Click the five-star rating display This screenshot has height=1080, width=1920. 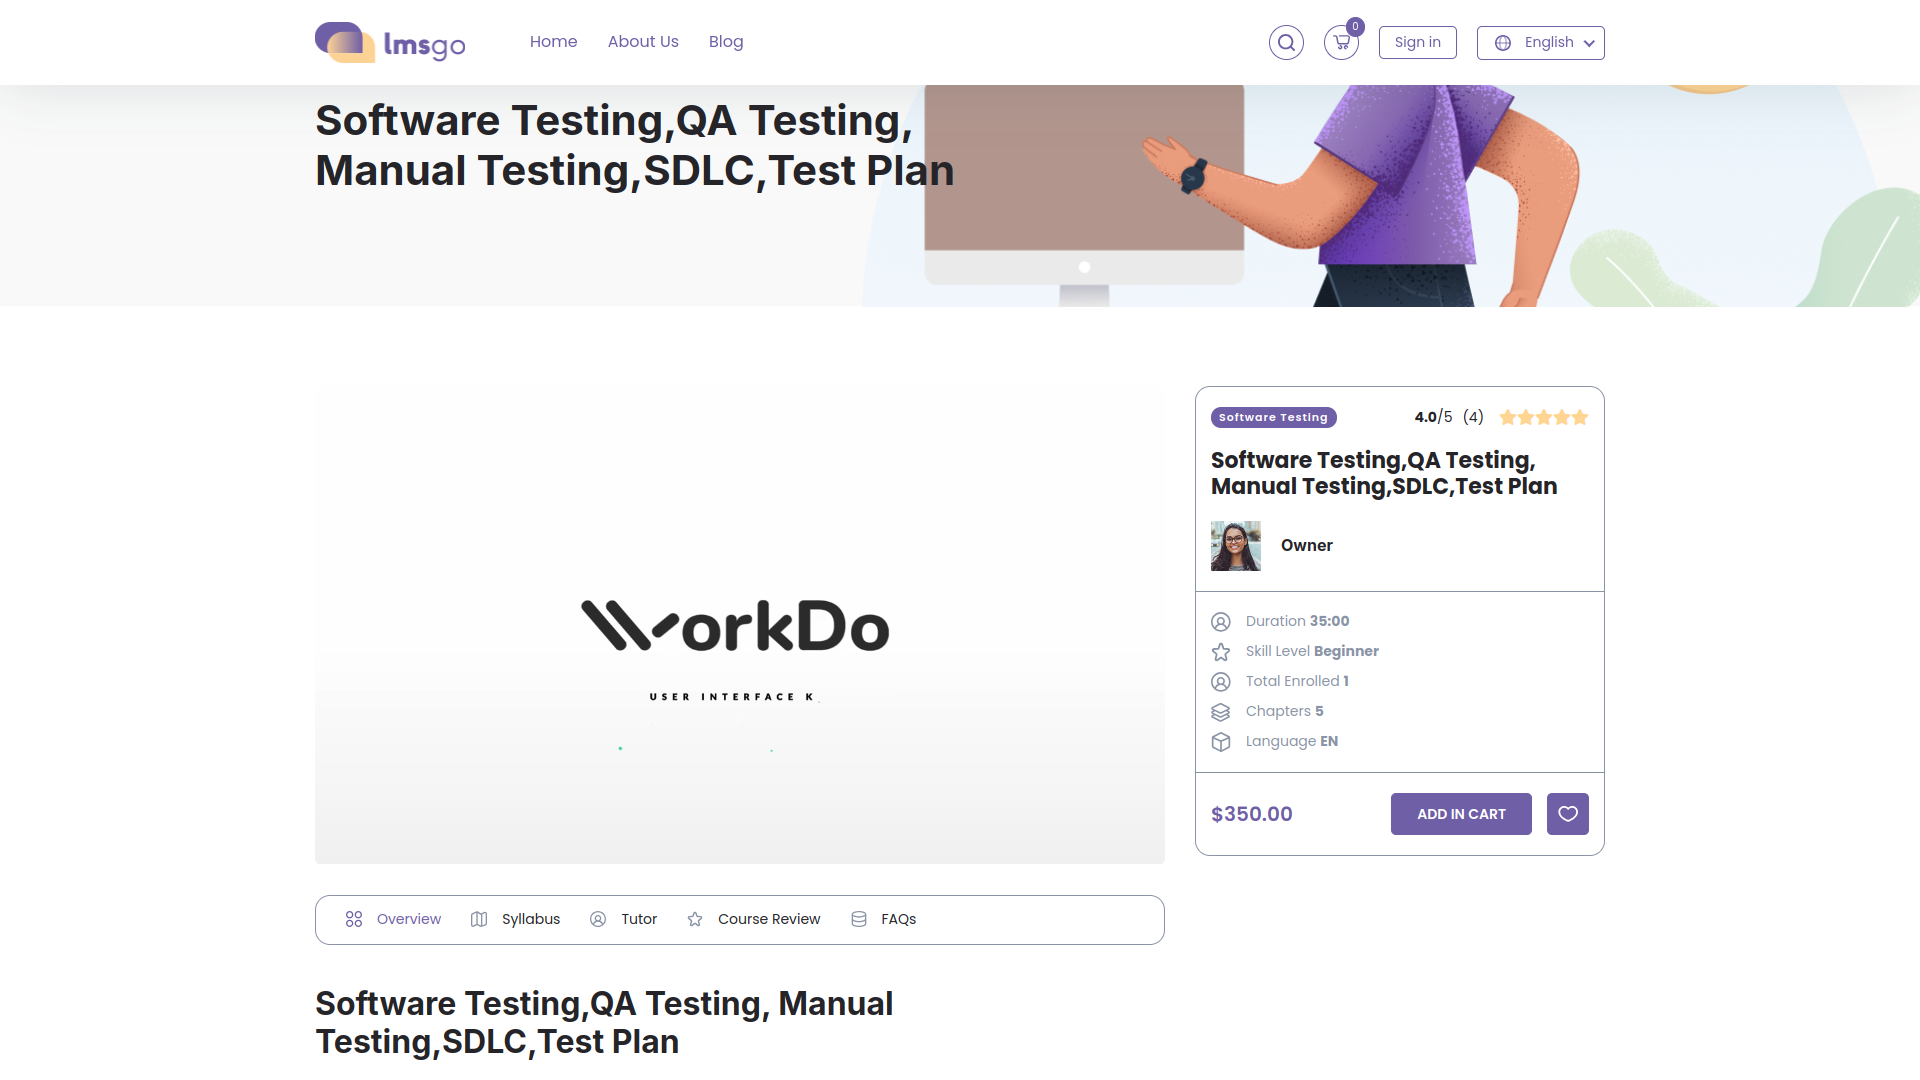click(1543, 417)
